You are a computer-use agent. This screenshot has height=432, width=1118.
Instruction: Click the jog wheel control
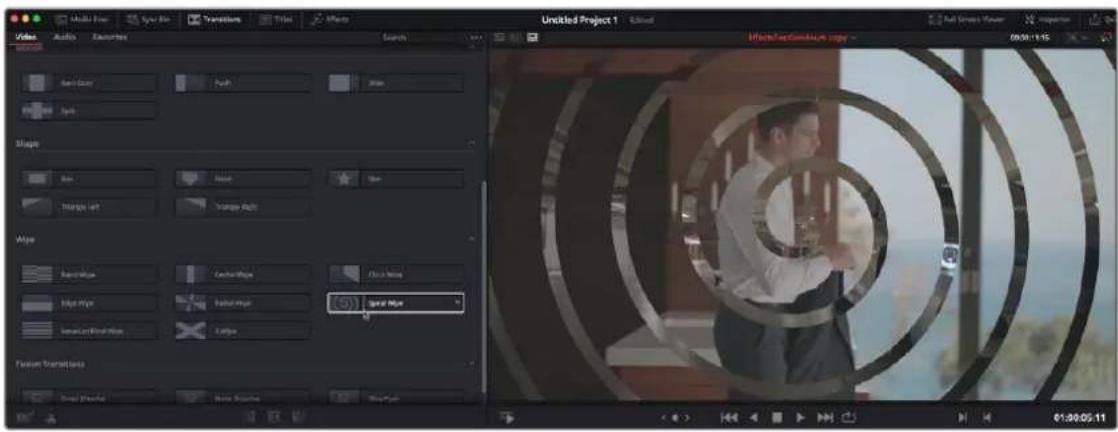pyautogui.click(x=674, y=417)
